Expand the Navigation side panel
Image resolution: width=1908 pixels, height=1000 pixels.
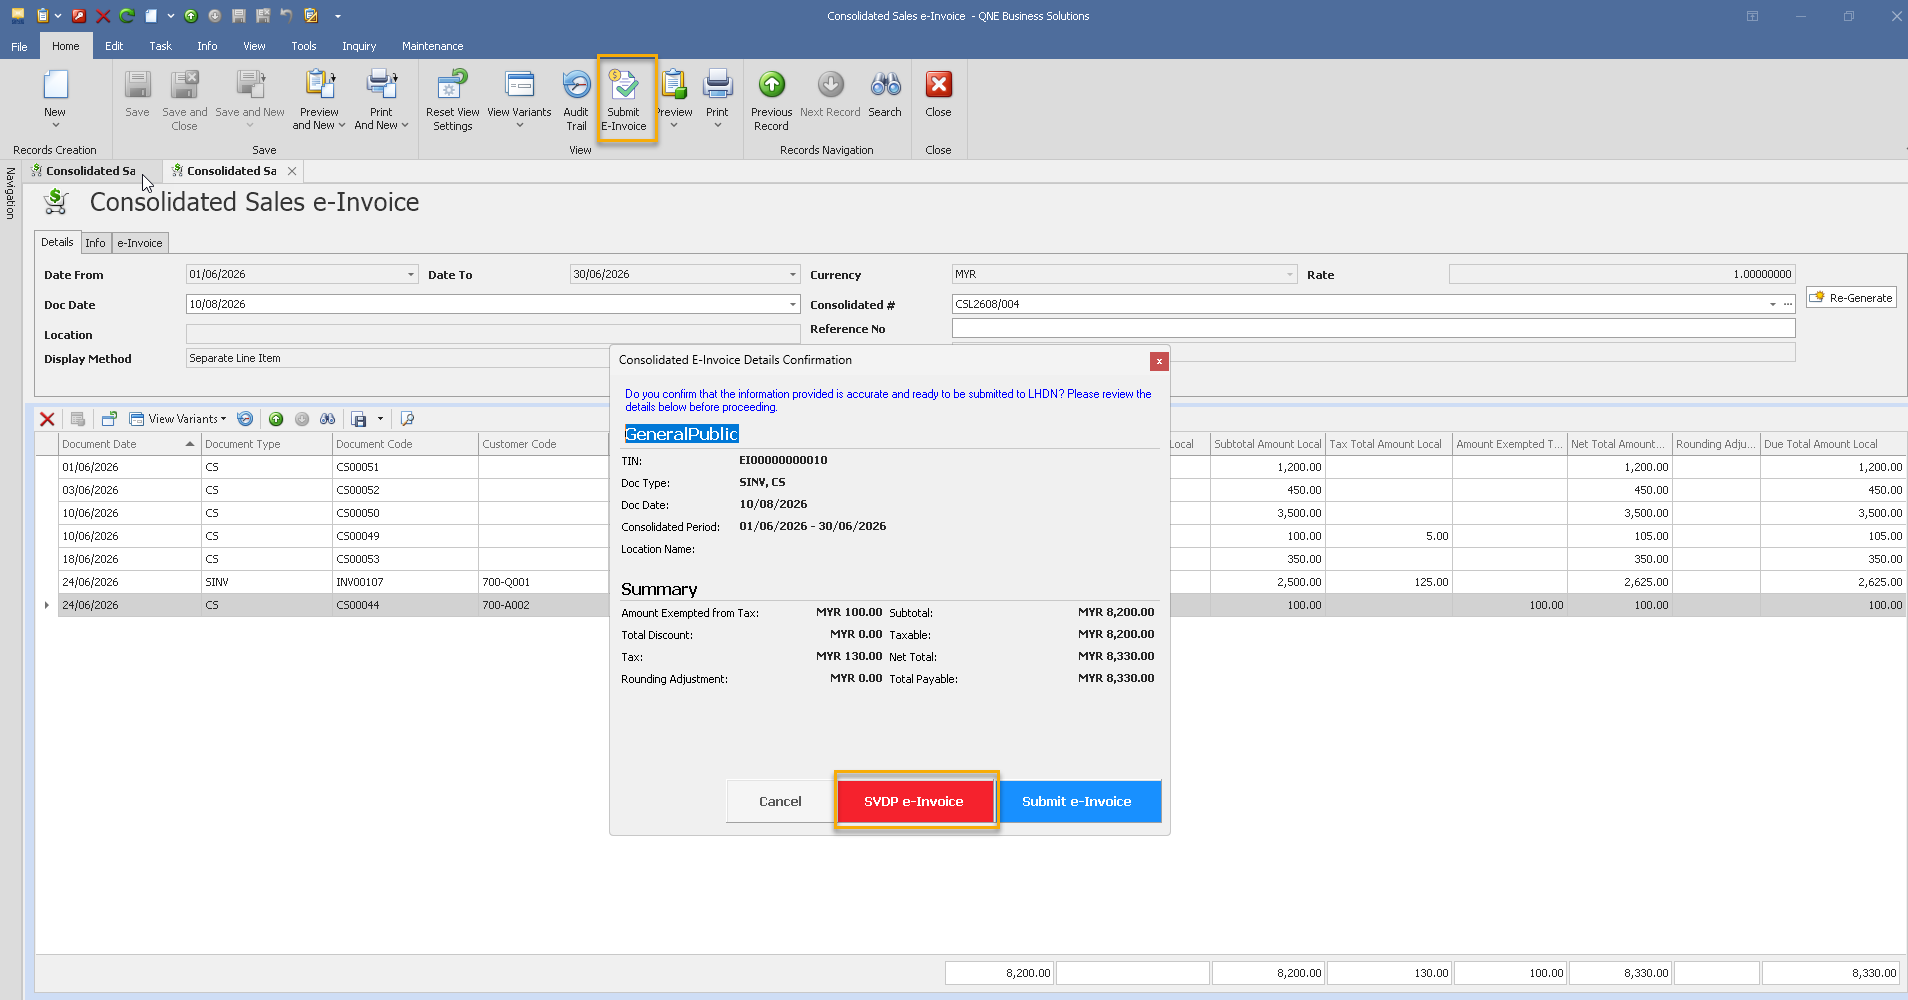(10, 193)
